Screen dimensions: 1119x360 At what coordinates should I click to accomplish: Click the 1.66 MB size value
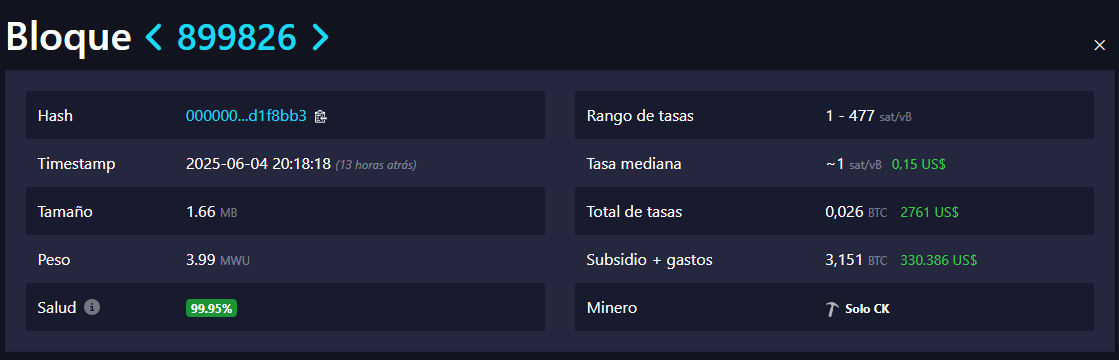(211, 212)
